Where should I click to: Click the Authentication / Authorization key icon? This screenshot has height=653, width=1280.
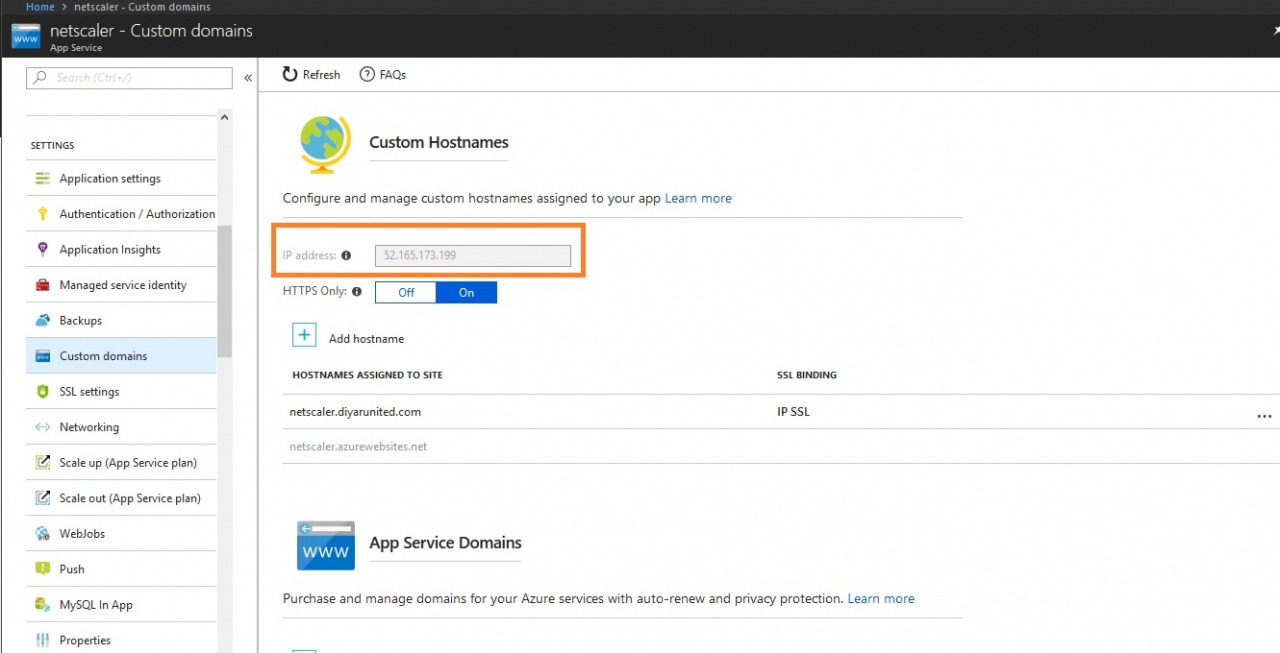(42, 214)
